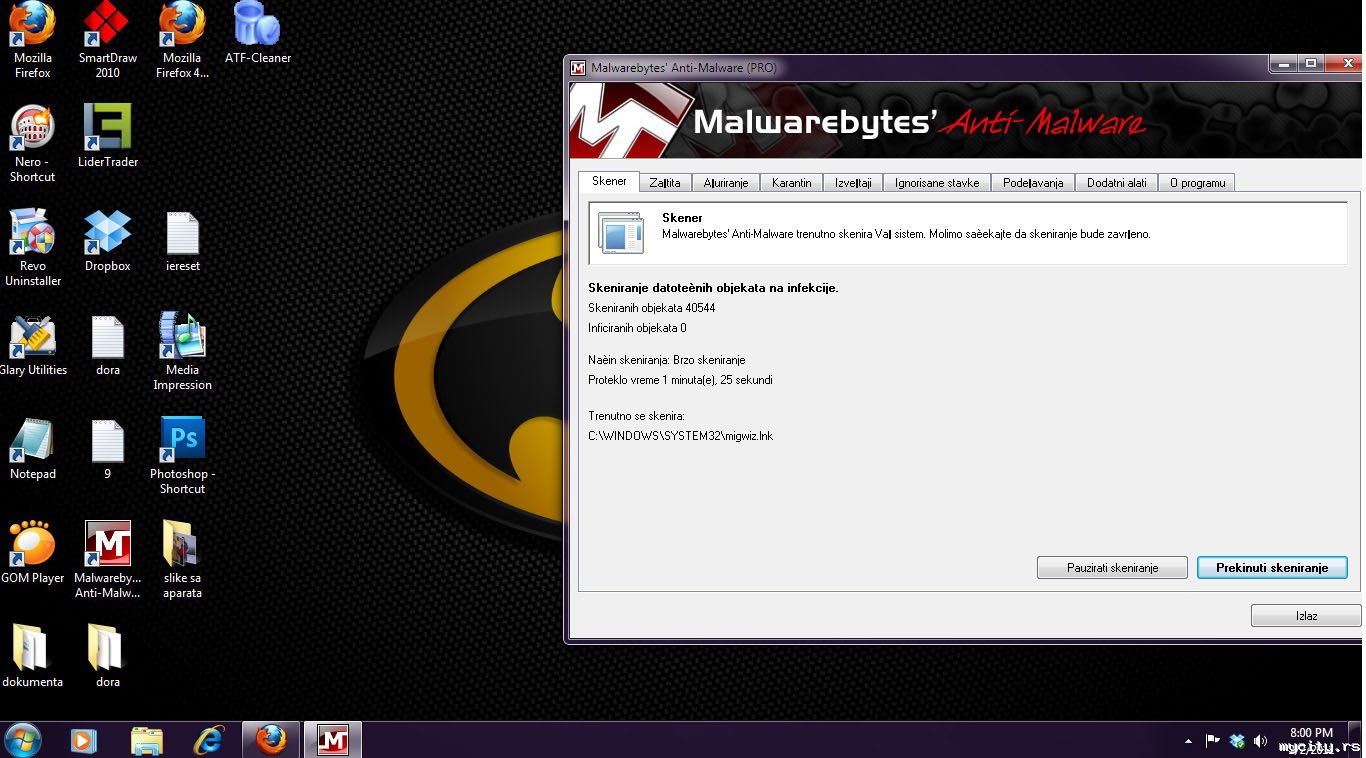This screenshot has height=758, width=1366.
Task: Open the Karantin tab
Action: tap(792, 183)
